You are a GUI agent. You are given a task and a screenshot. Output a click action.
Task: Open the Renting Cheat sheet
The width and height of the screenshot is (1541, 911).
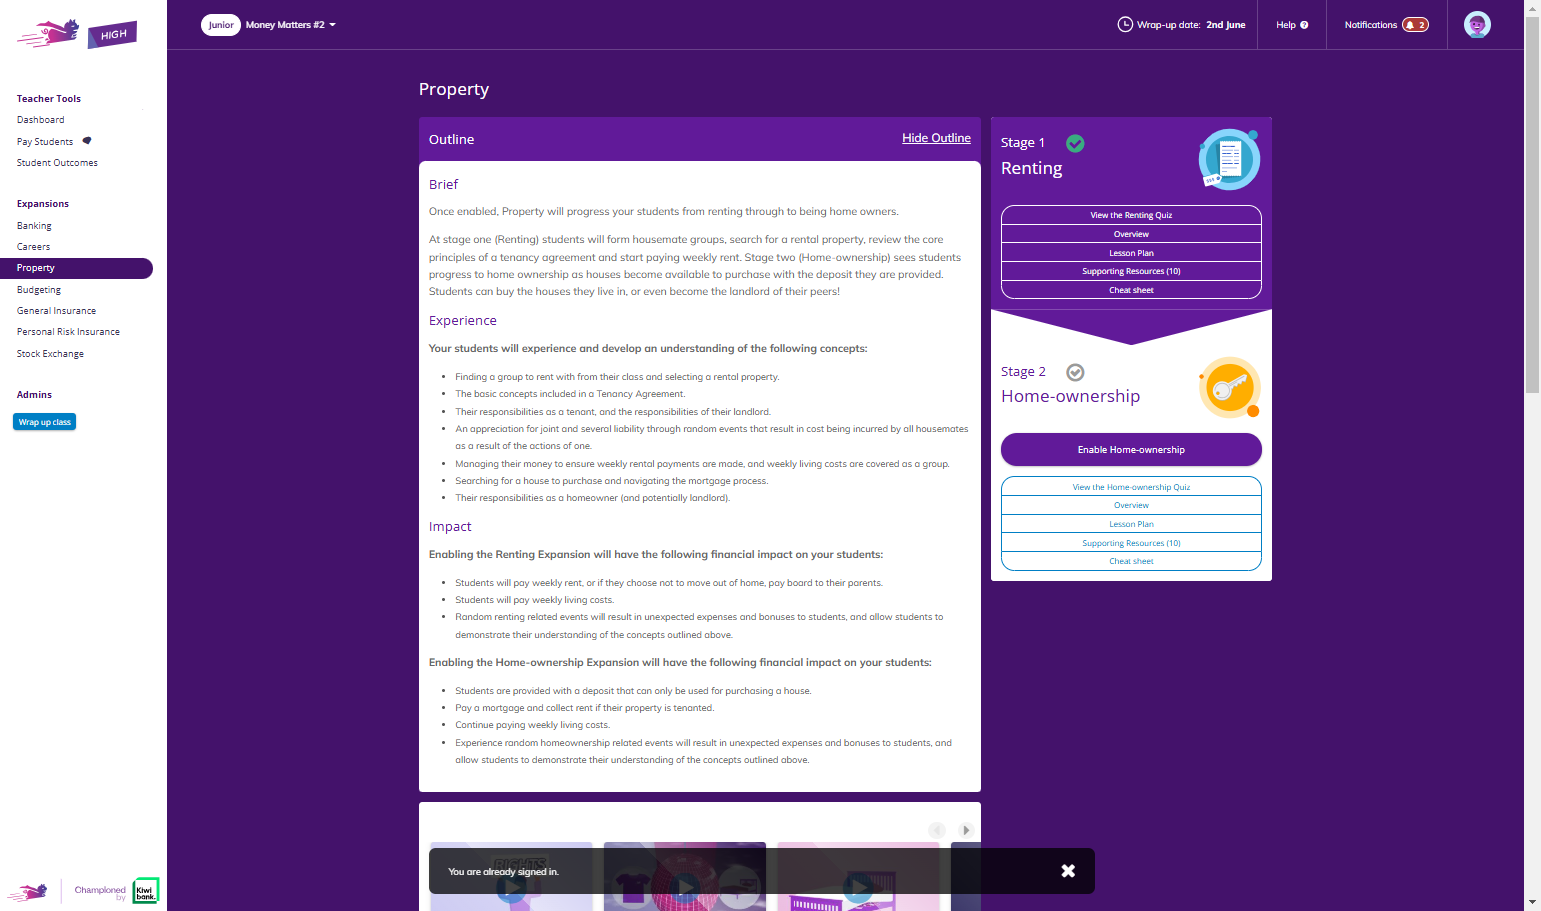pyautogui.click(x=1131, y=290)
